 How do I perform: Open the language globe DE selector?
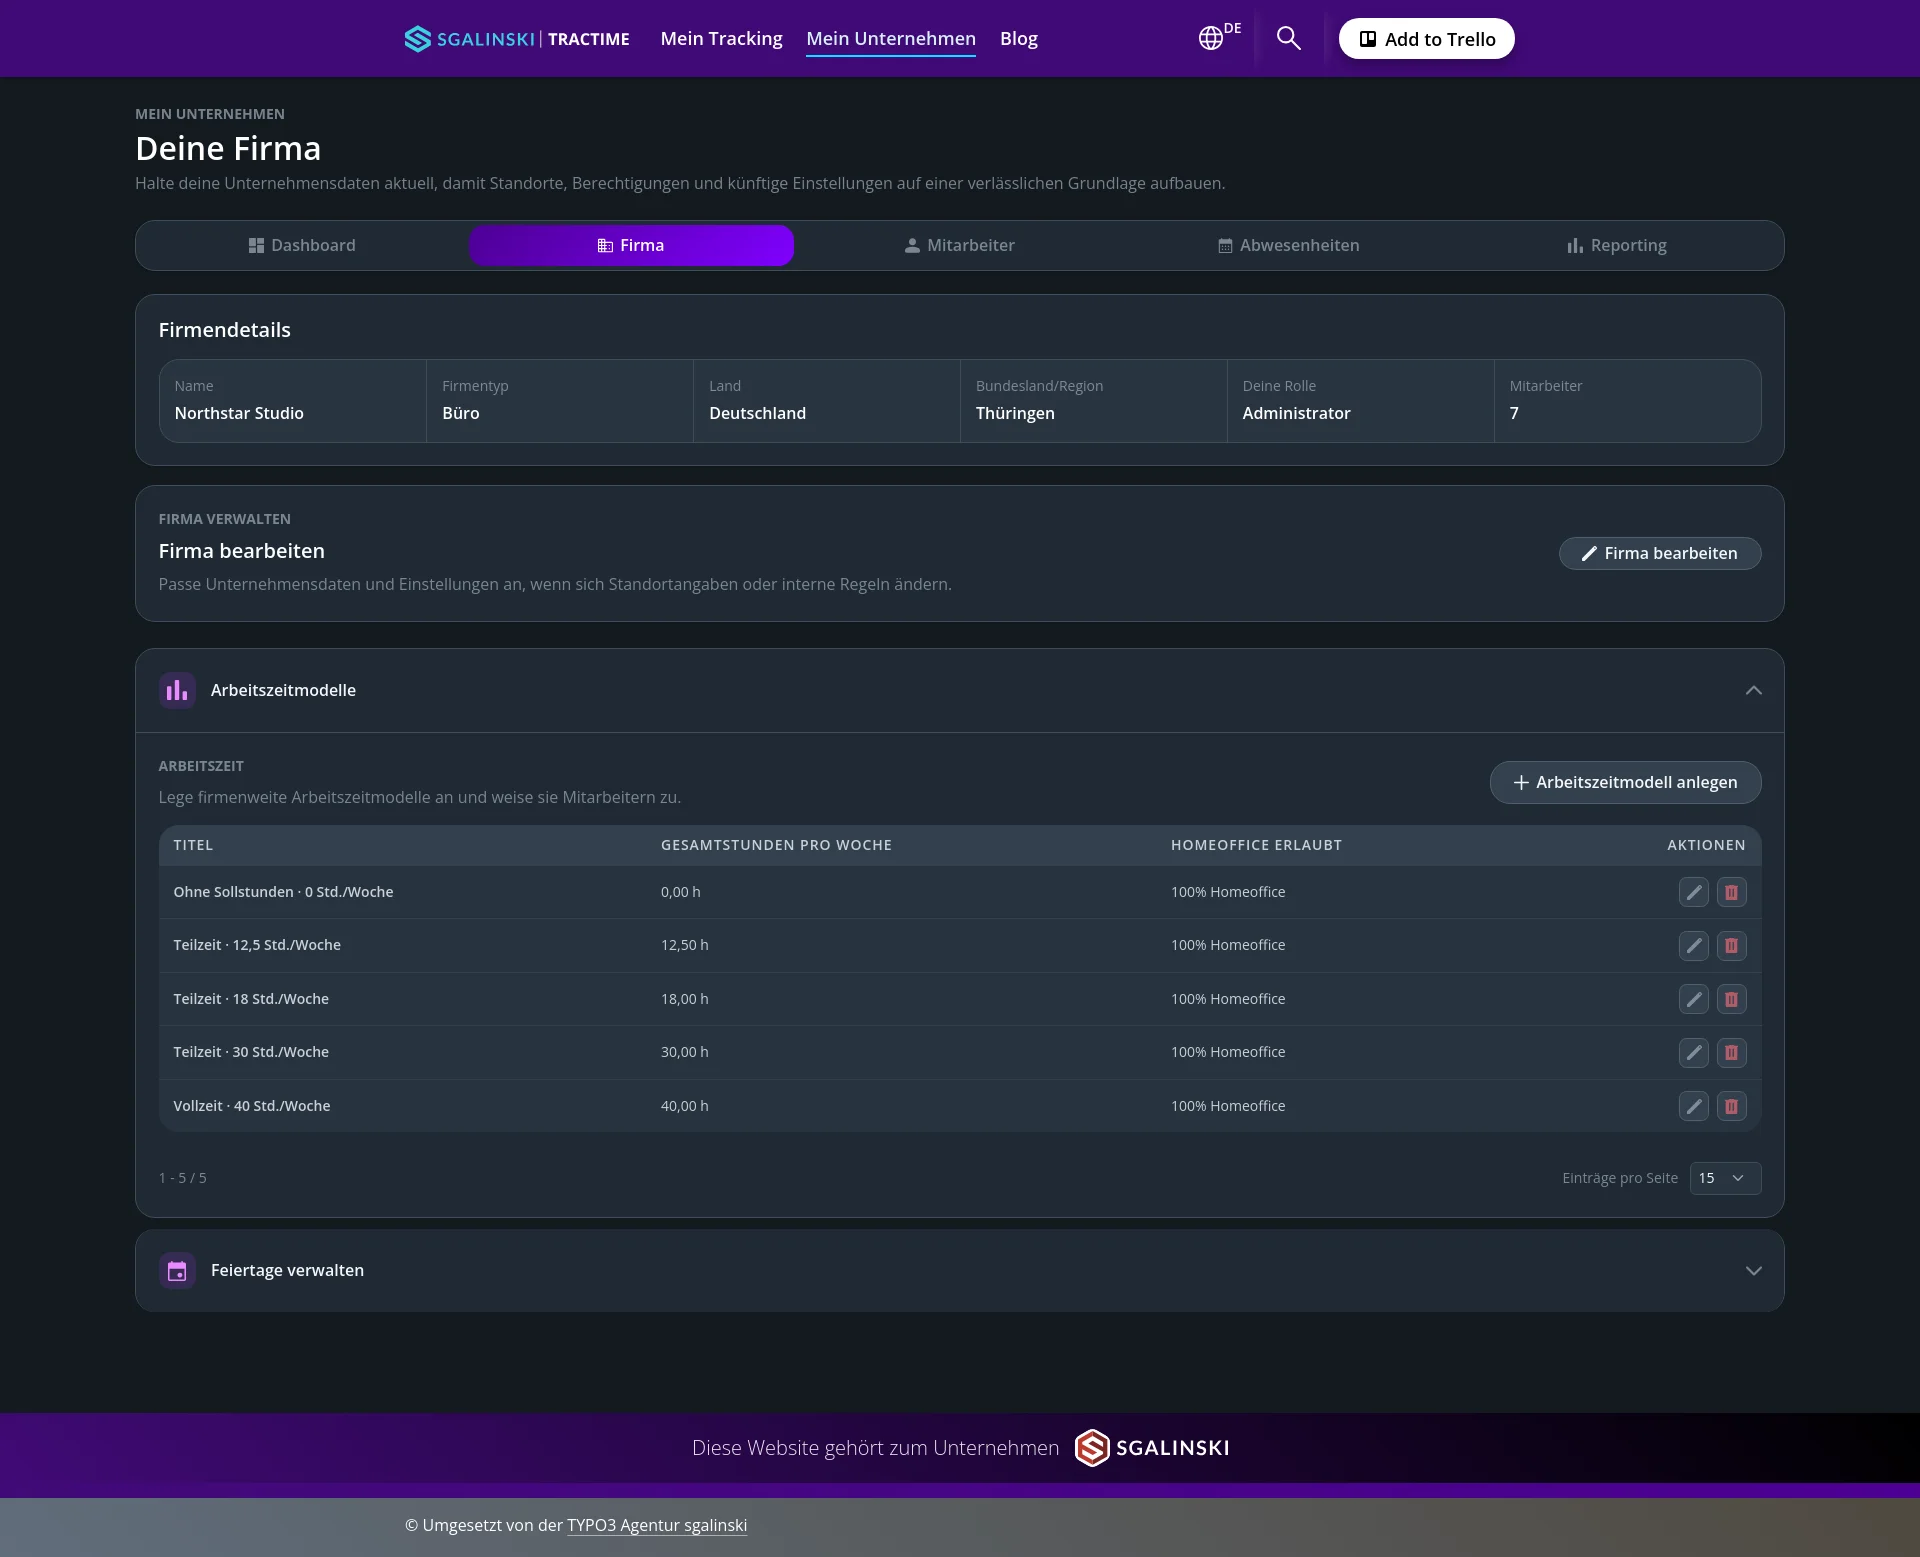point(1219,38)
